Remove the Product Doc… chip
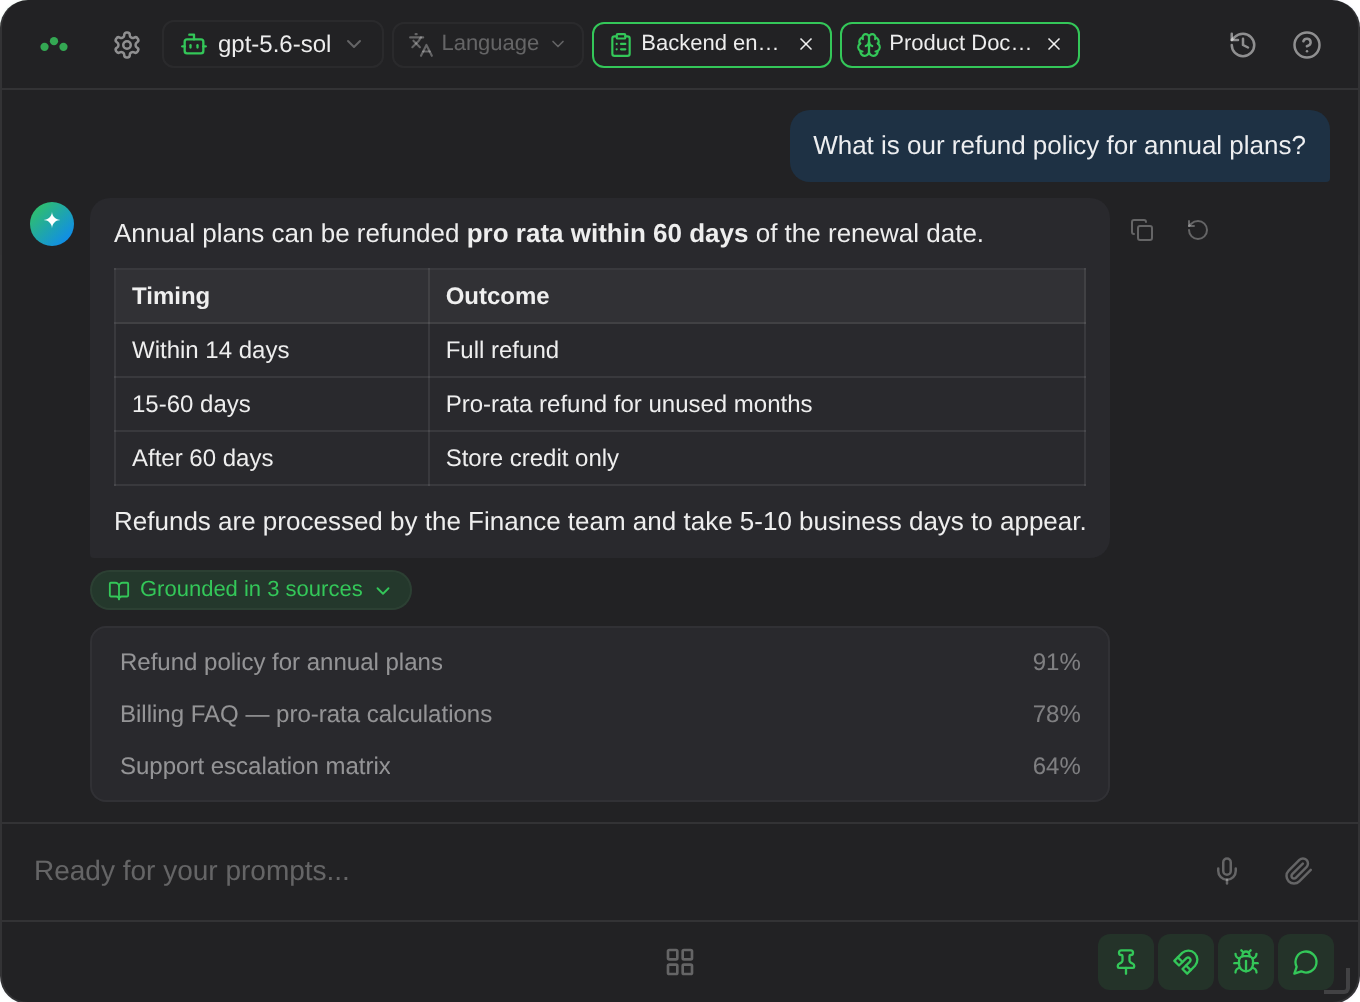The height and width of the screenshot is (1002, 1360). 1054,45
